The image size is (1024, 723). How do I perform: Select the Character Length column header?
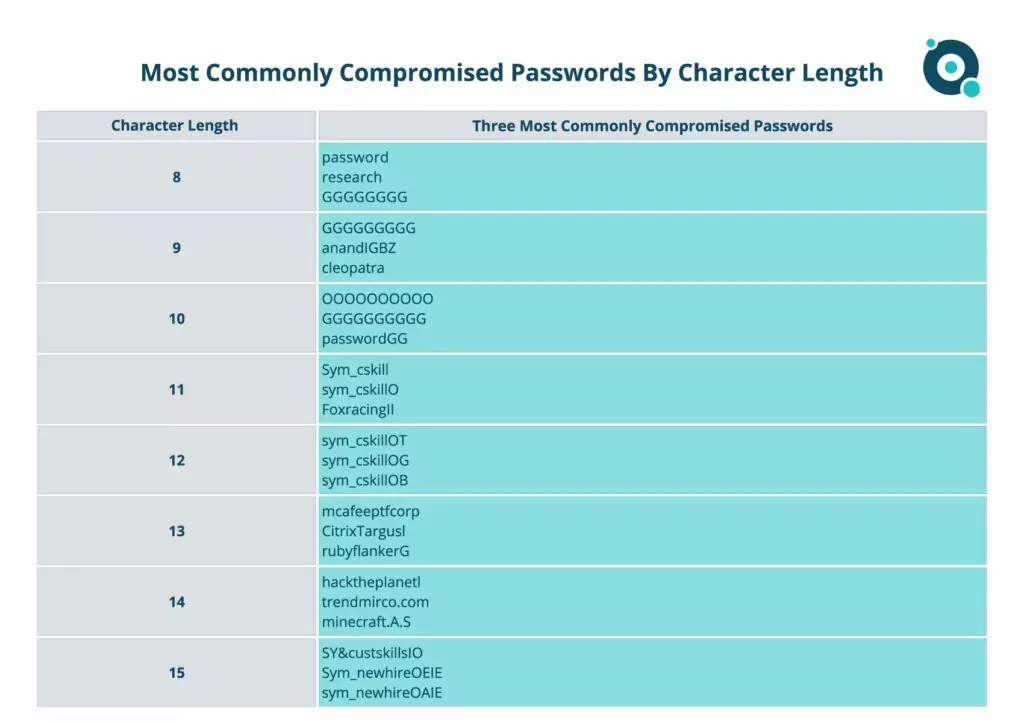[x=176, y=125]
